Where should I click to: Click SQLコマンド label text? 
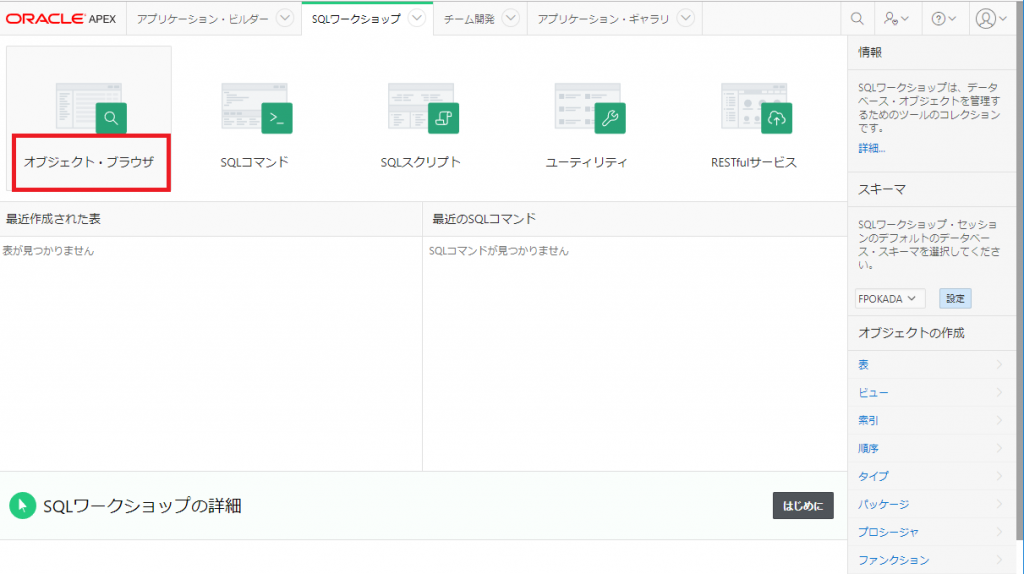(x=254, y=162)
